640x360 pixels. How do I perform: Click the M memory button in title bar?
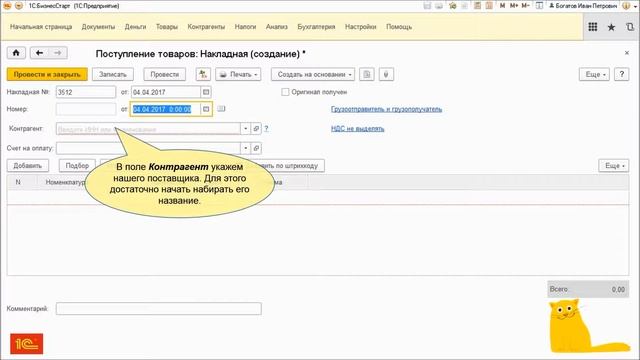tap(502, 6)
